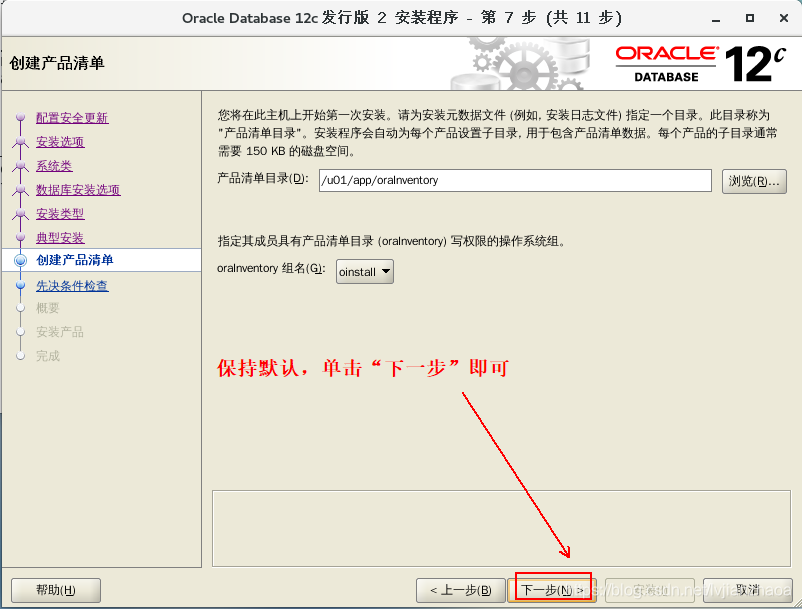Screen dimensions: 802x609
Task: Focus the 产品清单目录 path field
Action: [x=515, y=181]
